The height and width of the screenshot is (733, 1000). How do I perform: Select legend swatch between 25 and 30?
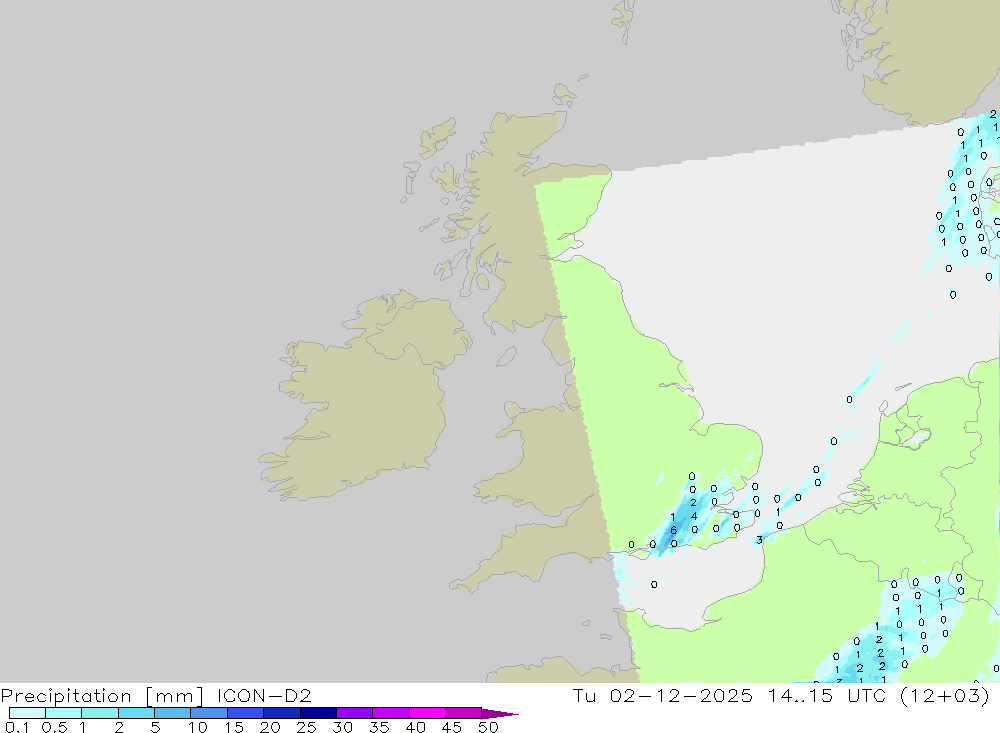pos(318,713)
